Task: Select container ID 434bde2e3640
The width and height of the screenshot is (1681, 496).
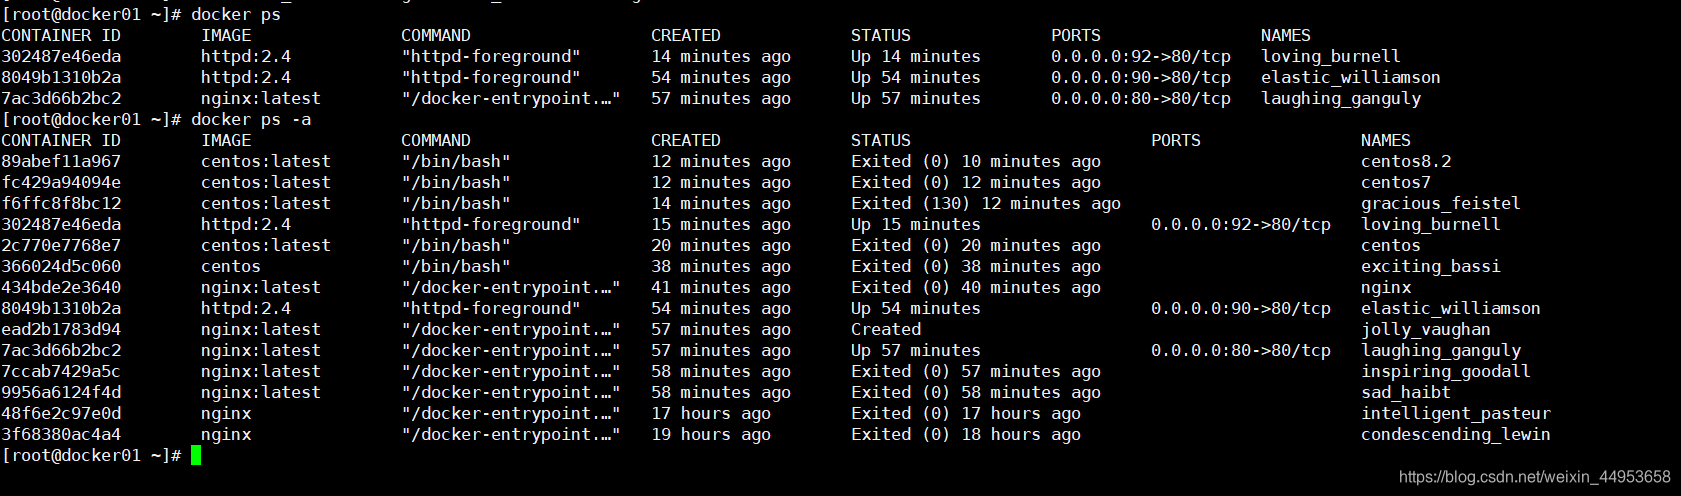Action: [x=61, y=287]
